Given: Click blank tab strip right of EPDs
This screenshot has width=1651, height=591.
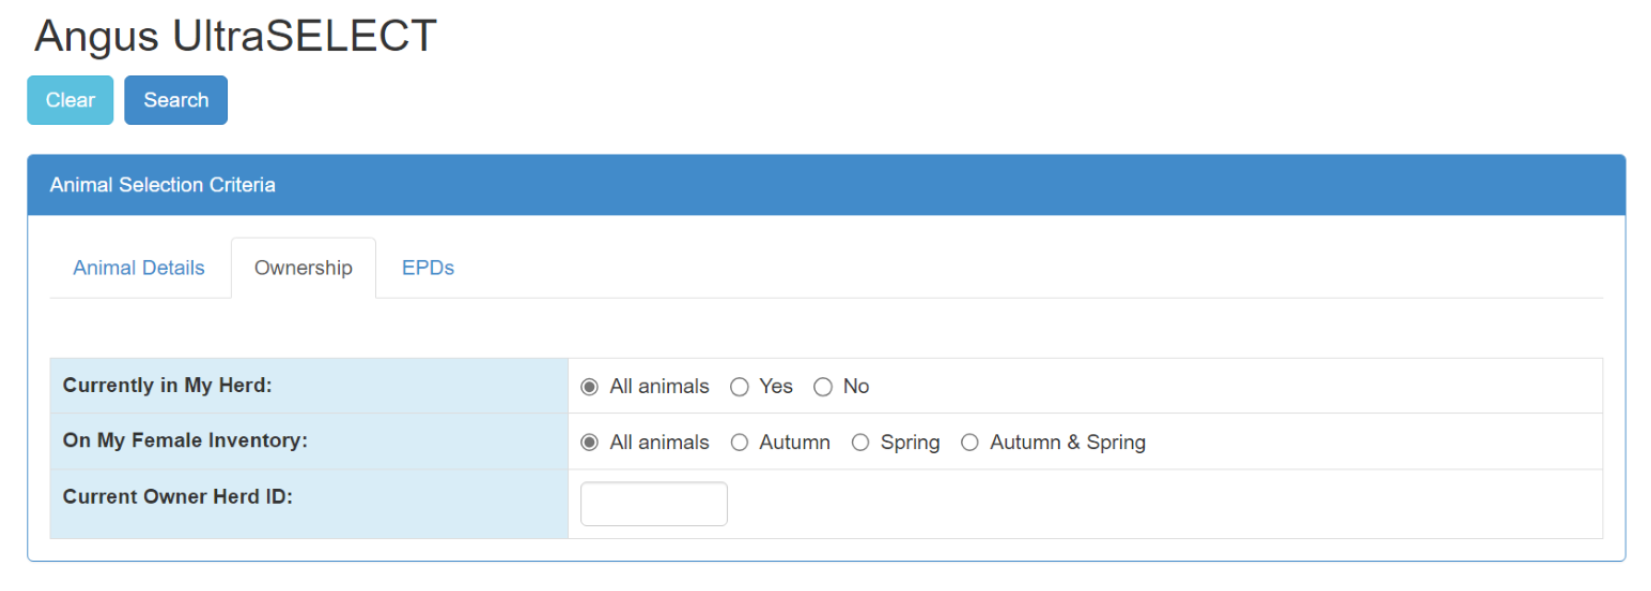Looking at the screenshot, I should pyautogui.click(x=1000, y=268).
